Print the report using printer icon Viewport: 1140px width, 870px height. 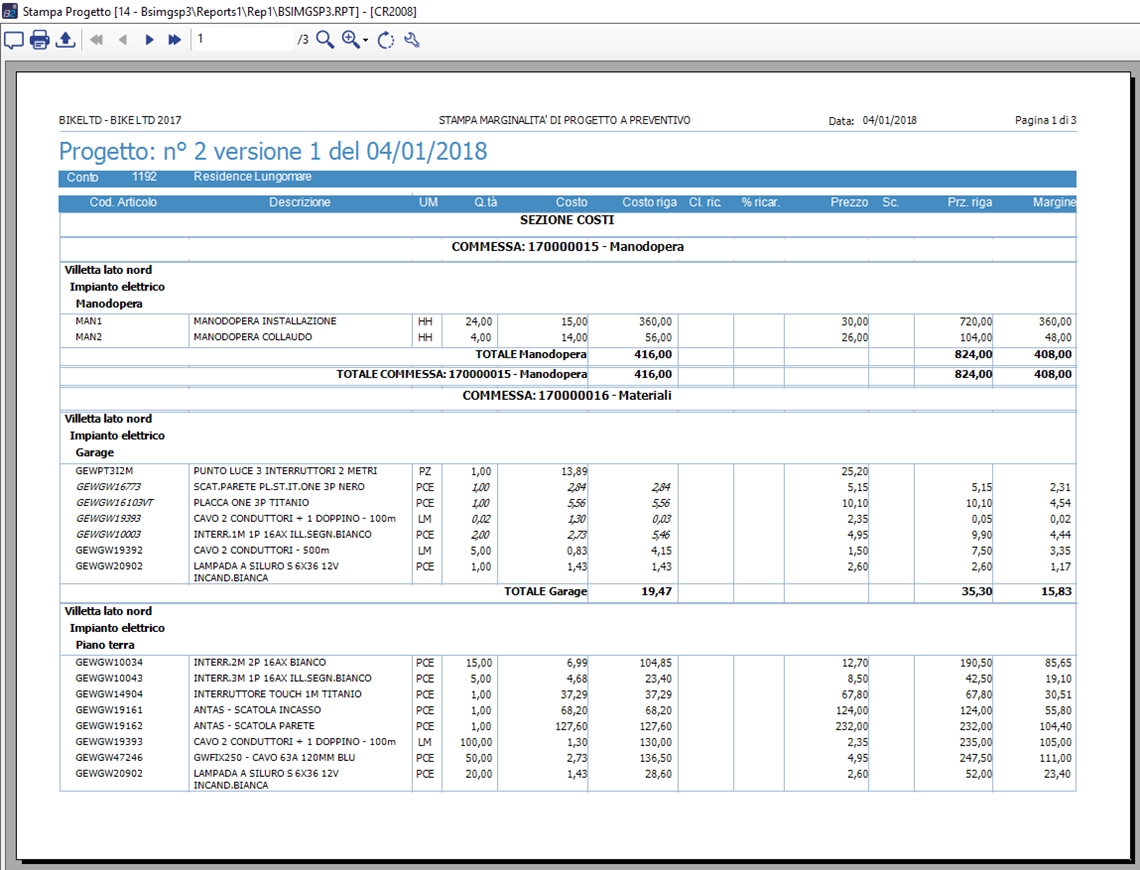[39, 40]
